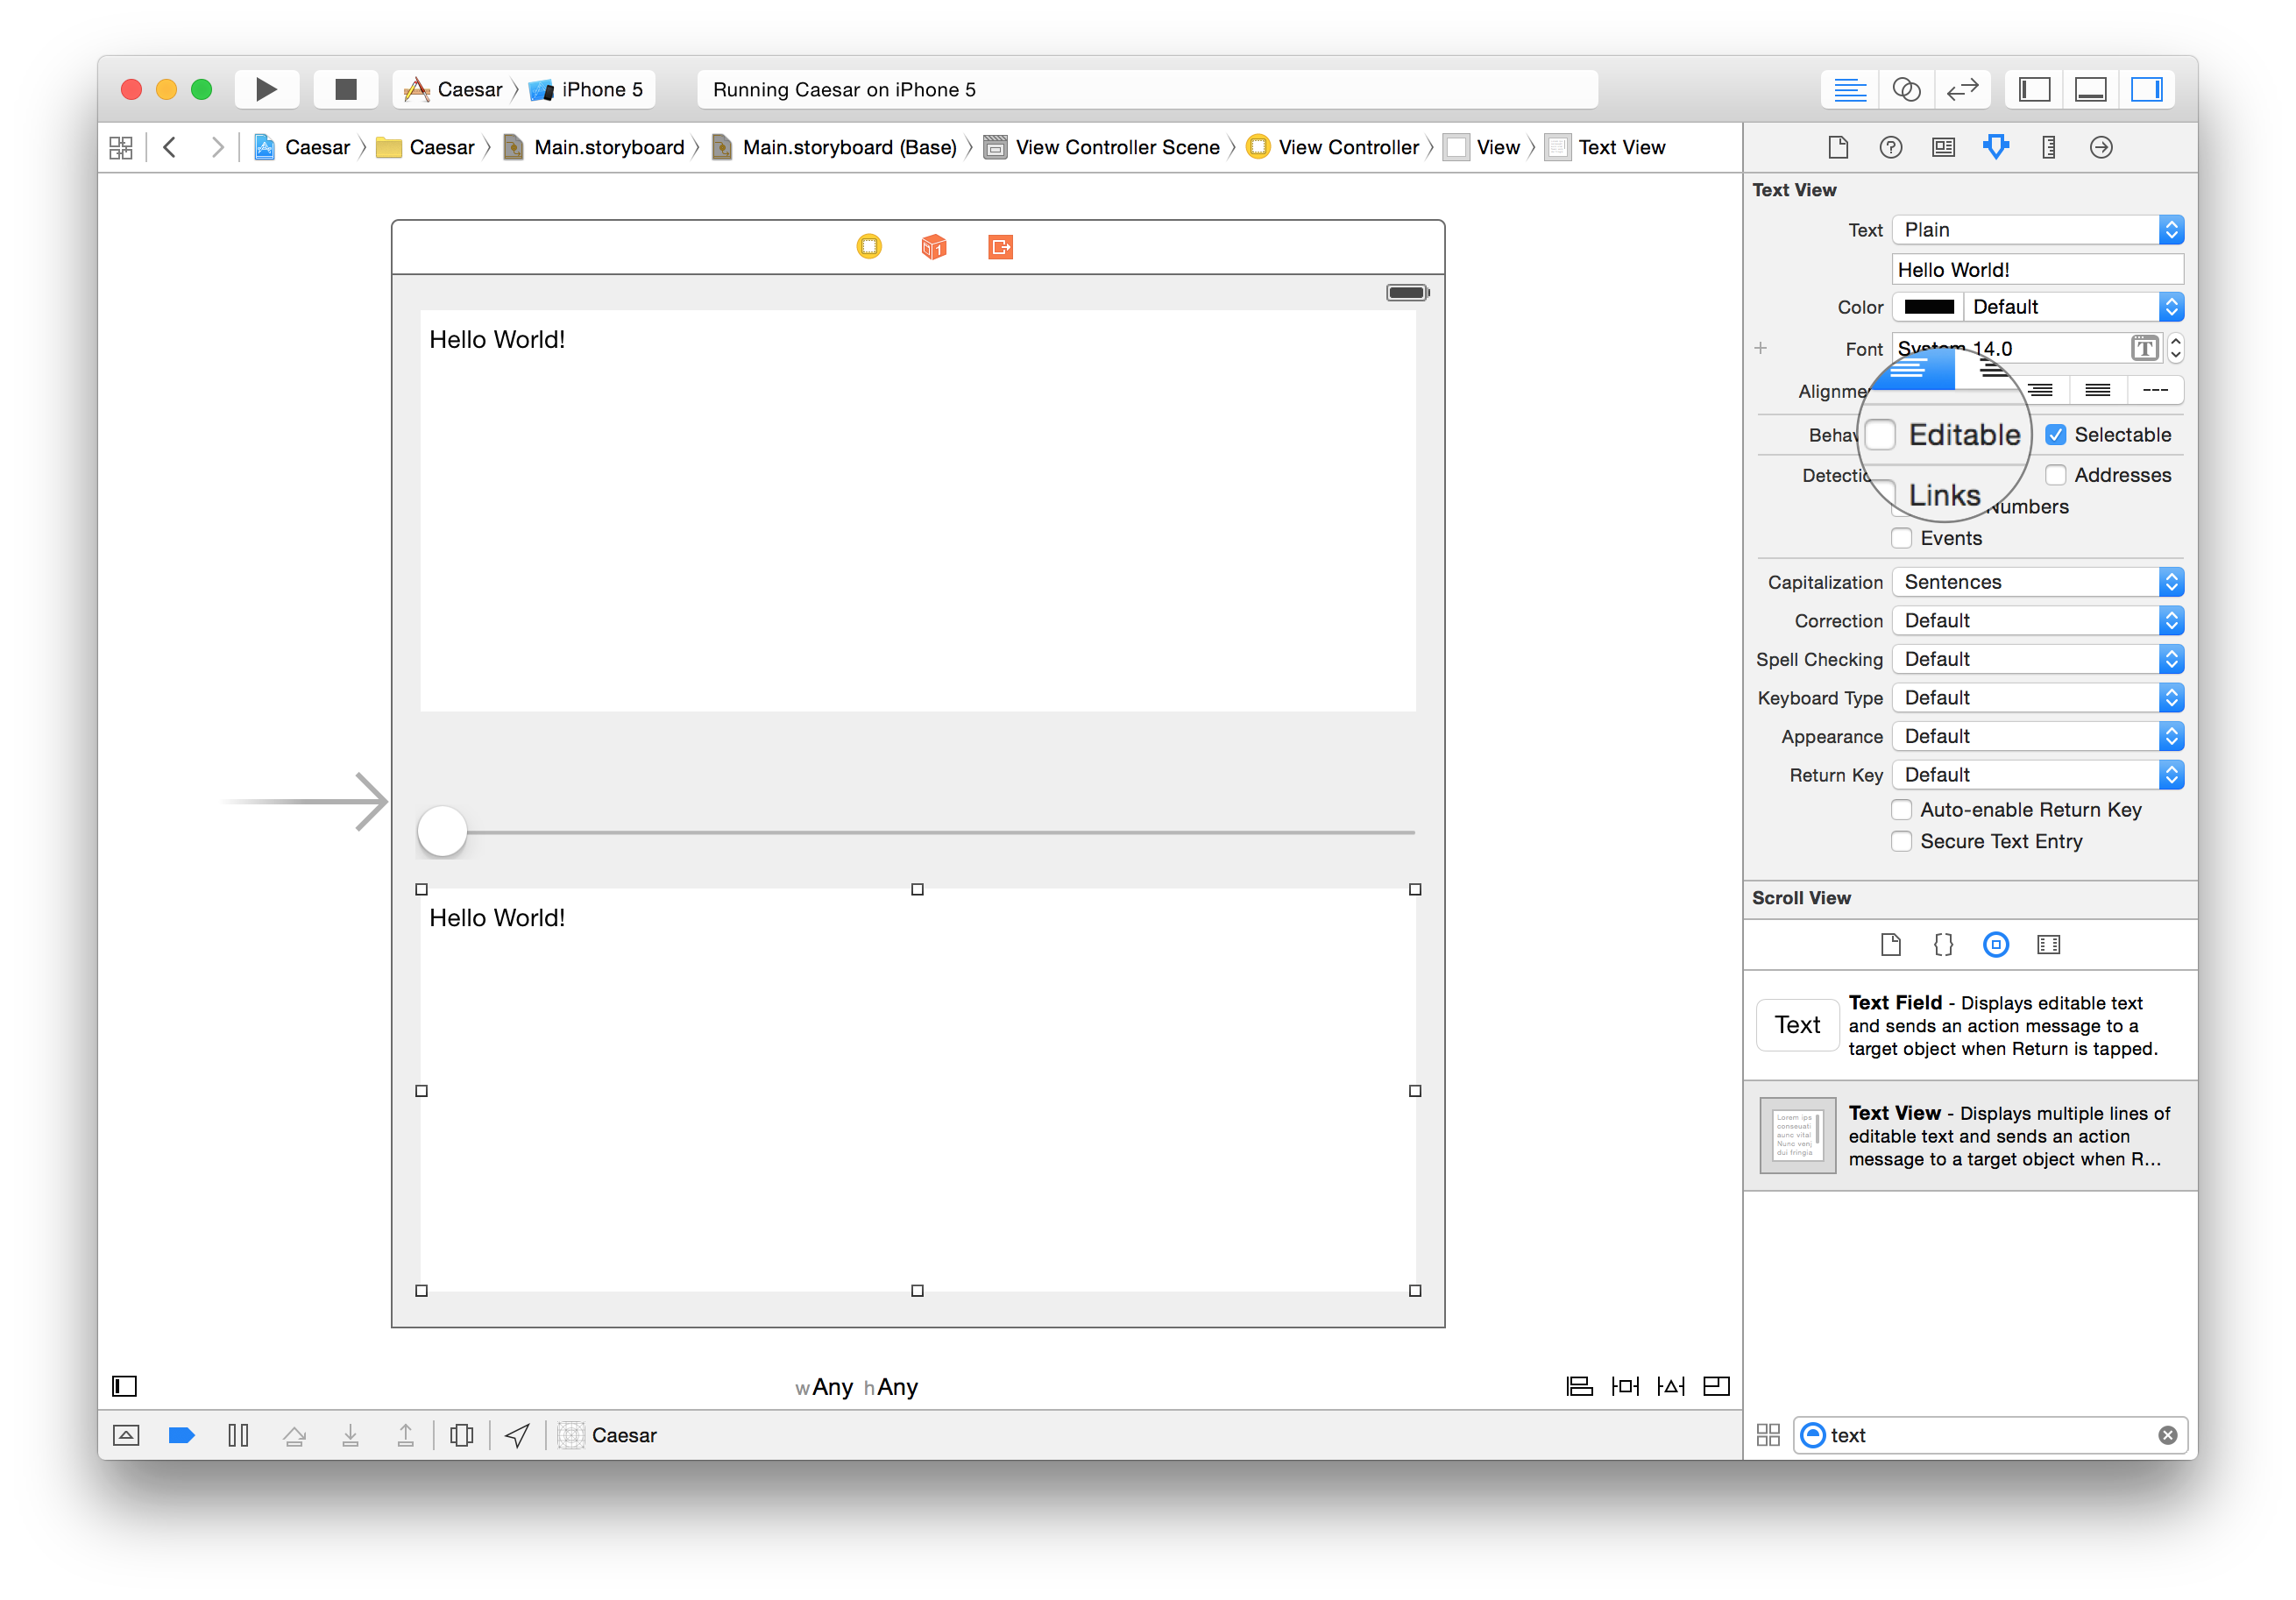This screenshot has height=1600, width=2296.
Task: Click Step over button
Action: point(294,1435)
